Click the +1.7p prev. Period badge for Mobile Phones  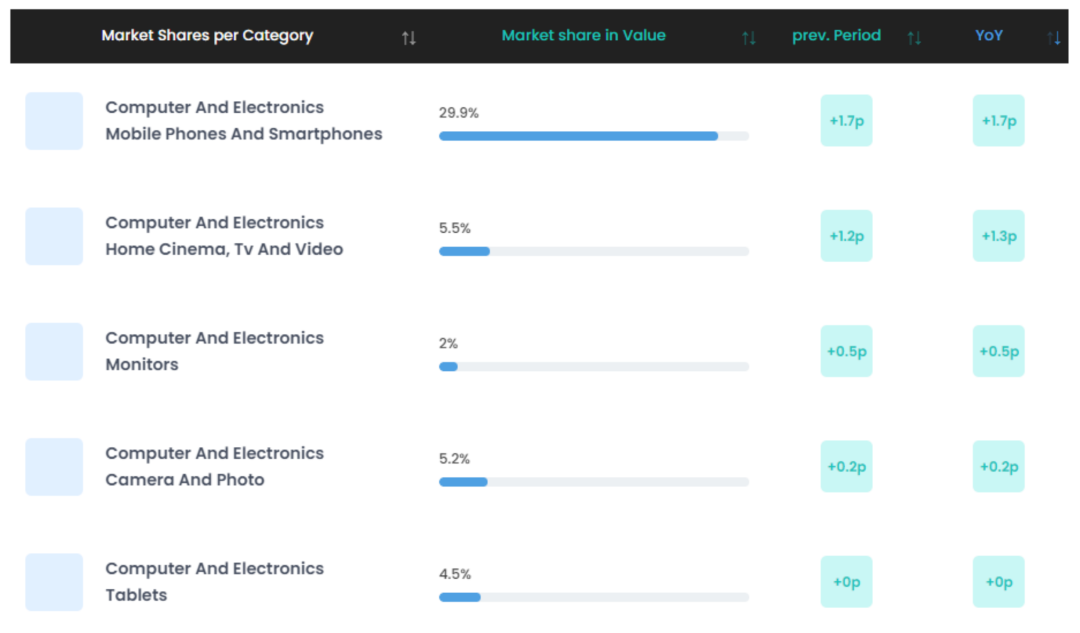click(846, 121)
